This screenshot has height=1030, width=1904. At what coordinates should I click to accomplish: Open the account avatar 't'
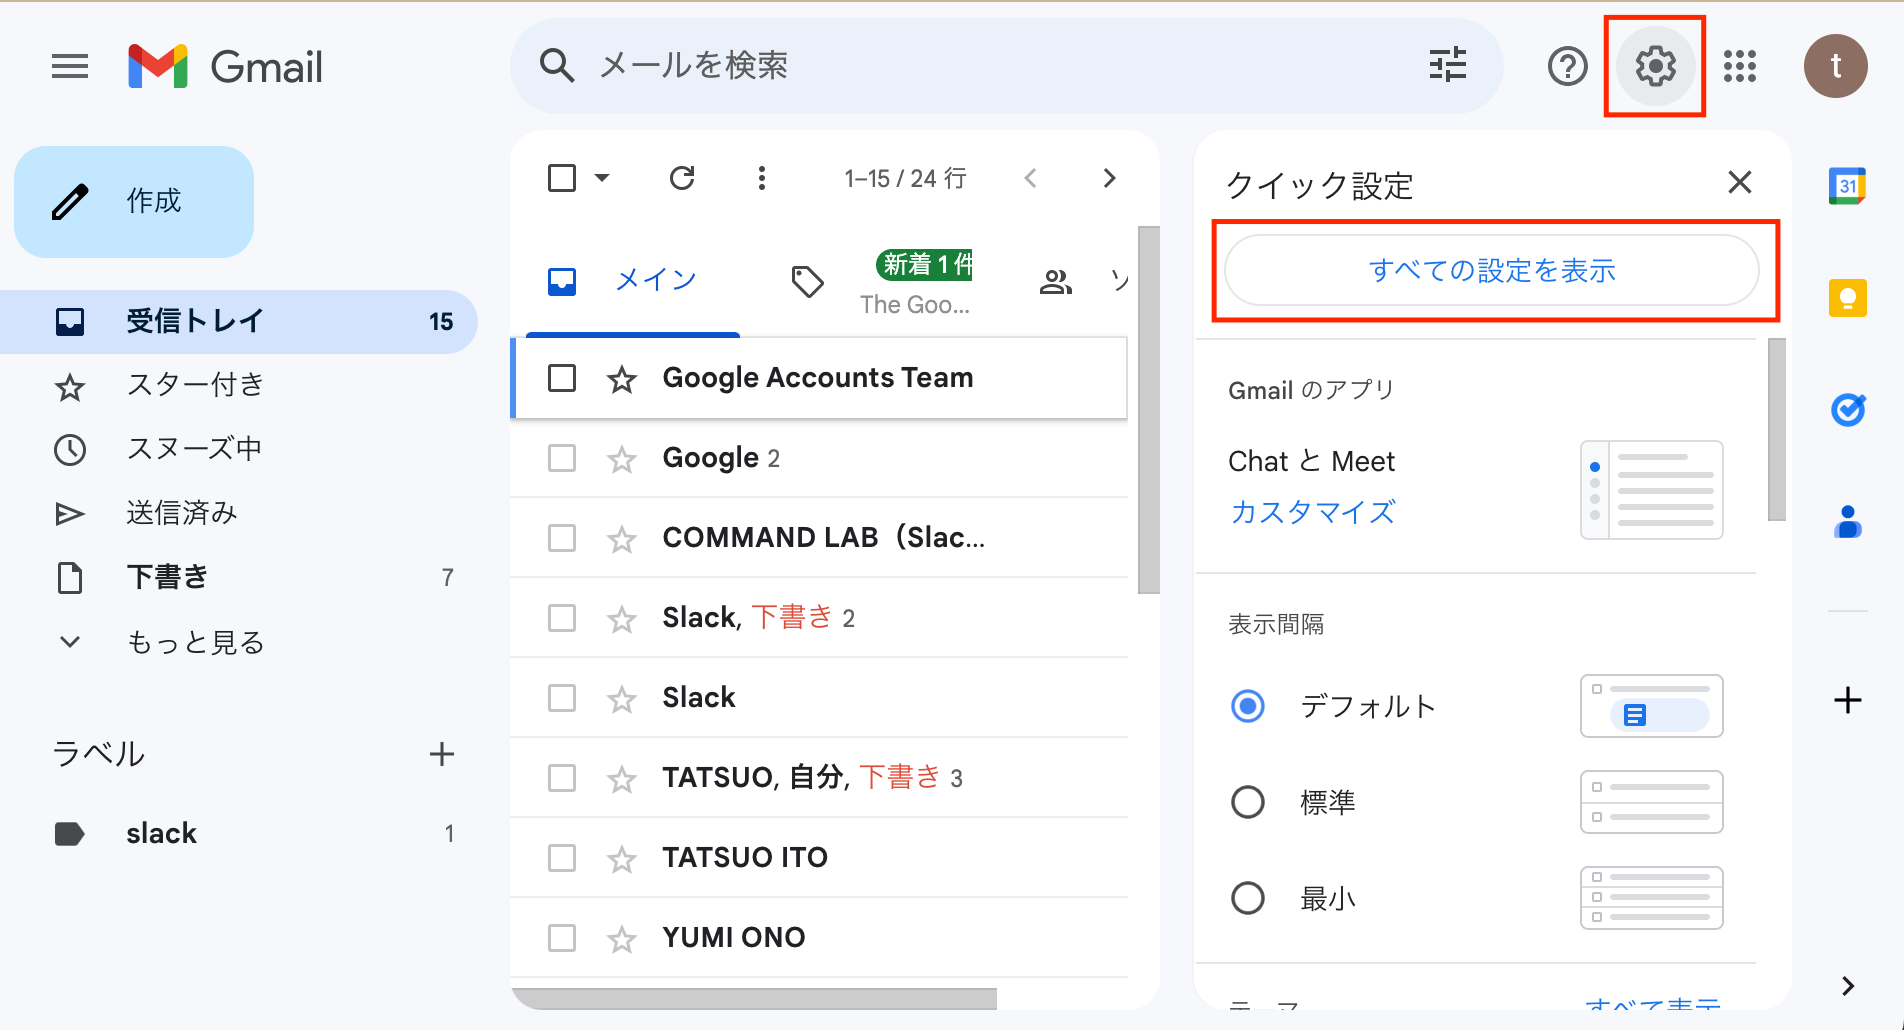[x=1835, y=66]
